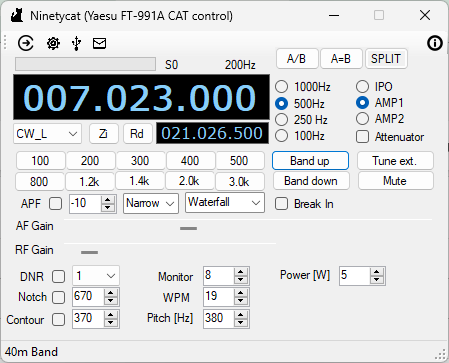
Task: Set filter width with 1.4k button
Action: 140,181
